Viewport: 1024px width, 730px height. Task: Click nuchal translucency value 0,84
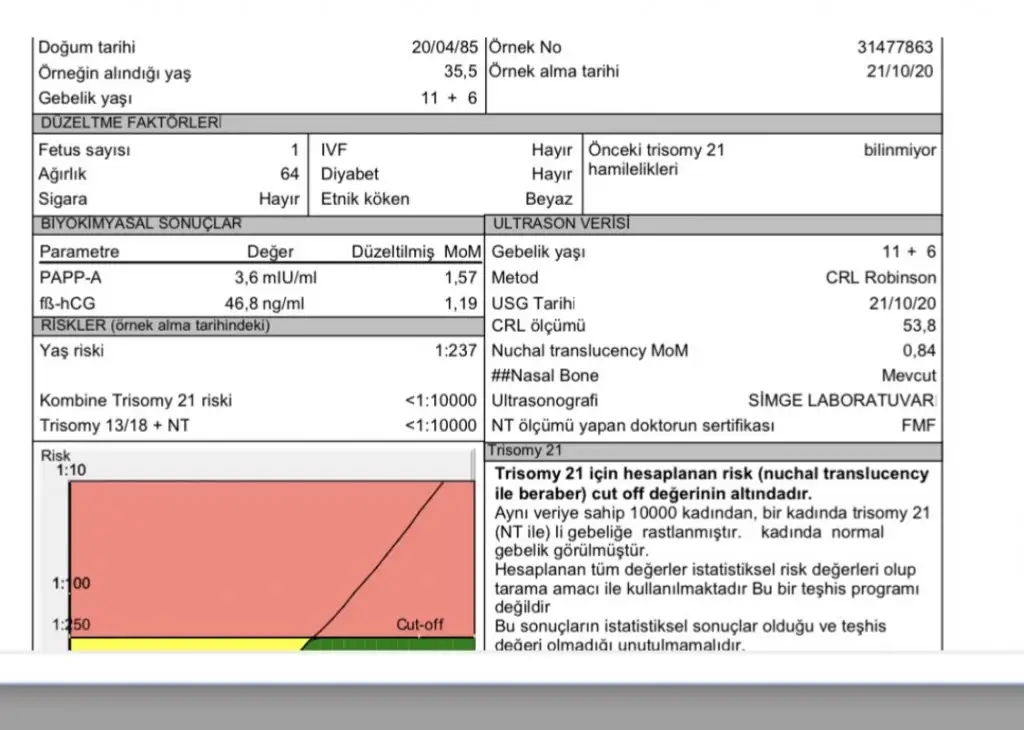[920, 351]
